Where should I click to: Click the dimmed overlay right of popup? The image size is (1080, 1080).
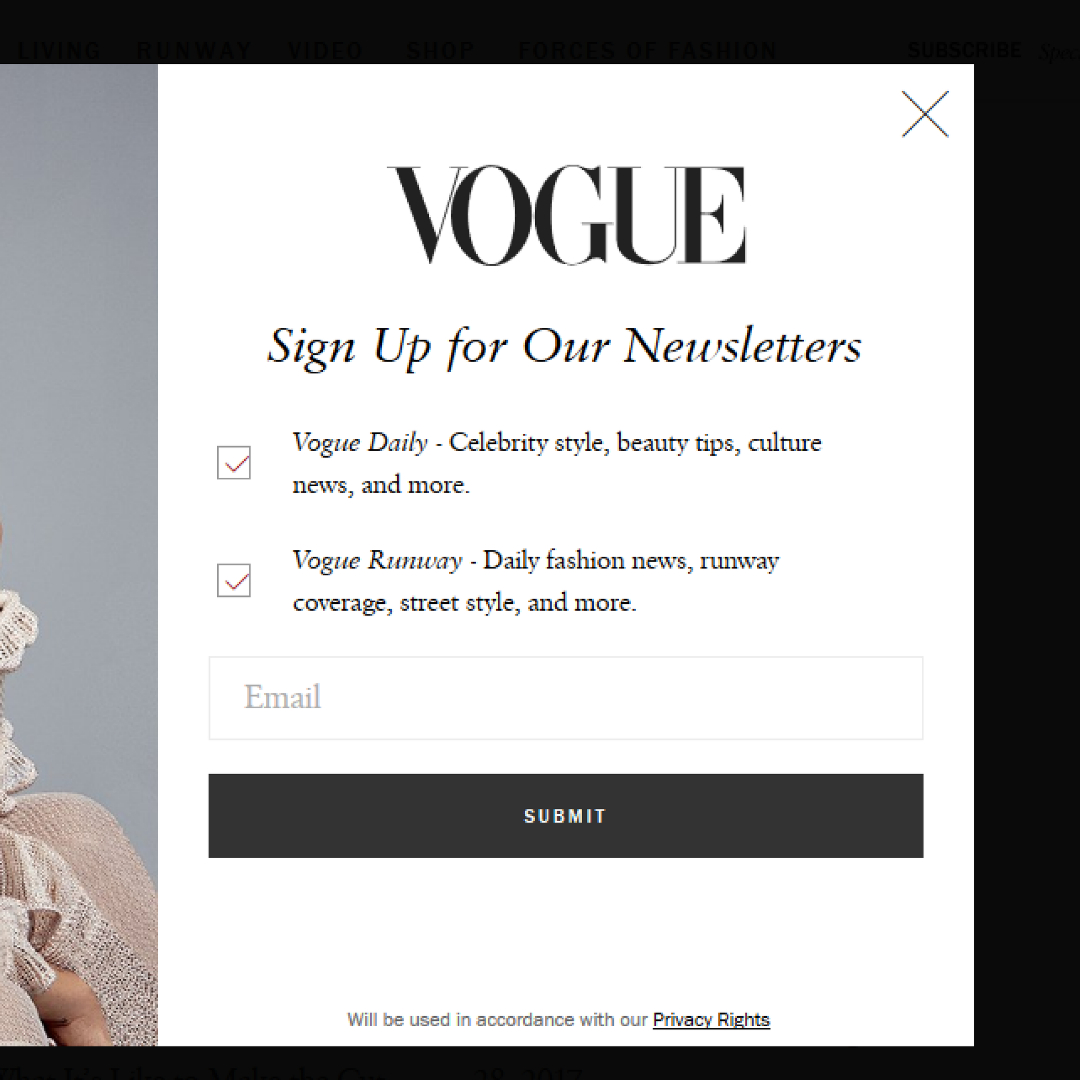1026,554
